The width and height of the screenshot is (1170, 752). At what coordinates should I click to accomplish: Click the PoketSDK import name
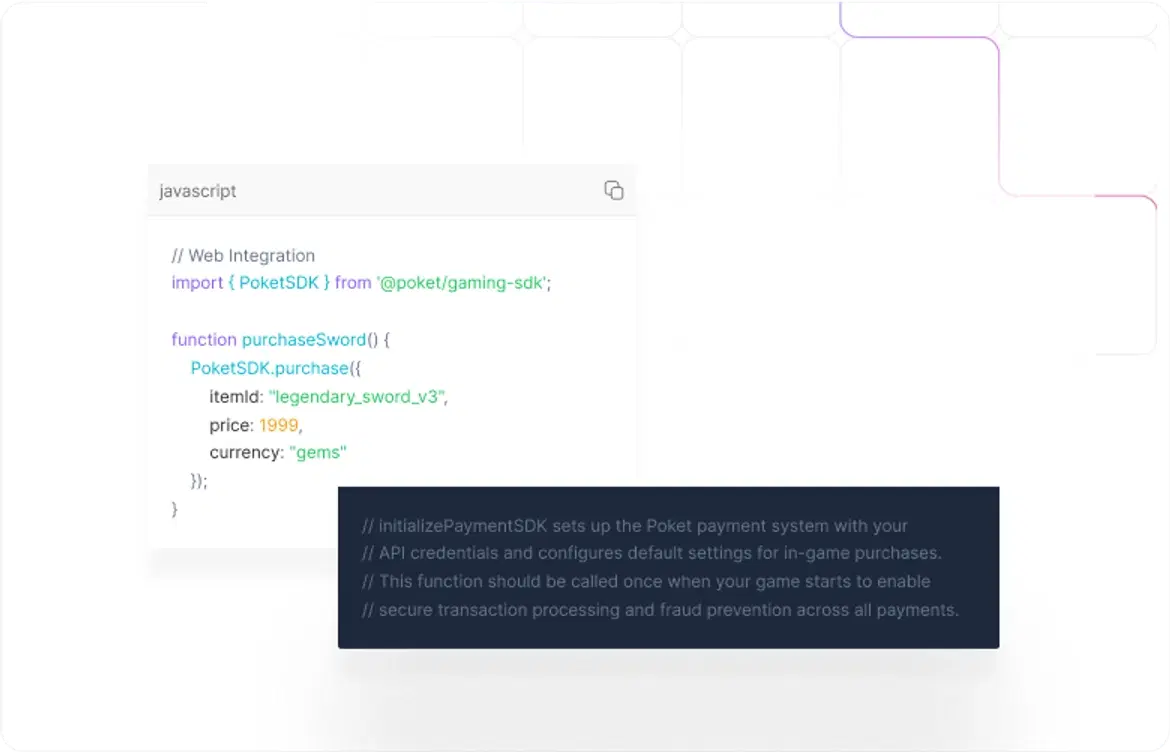(281, 283)
